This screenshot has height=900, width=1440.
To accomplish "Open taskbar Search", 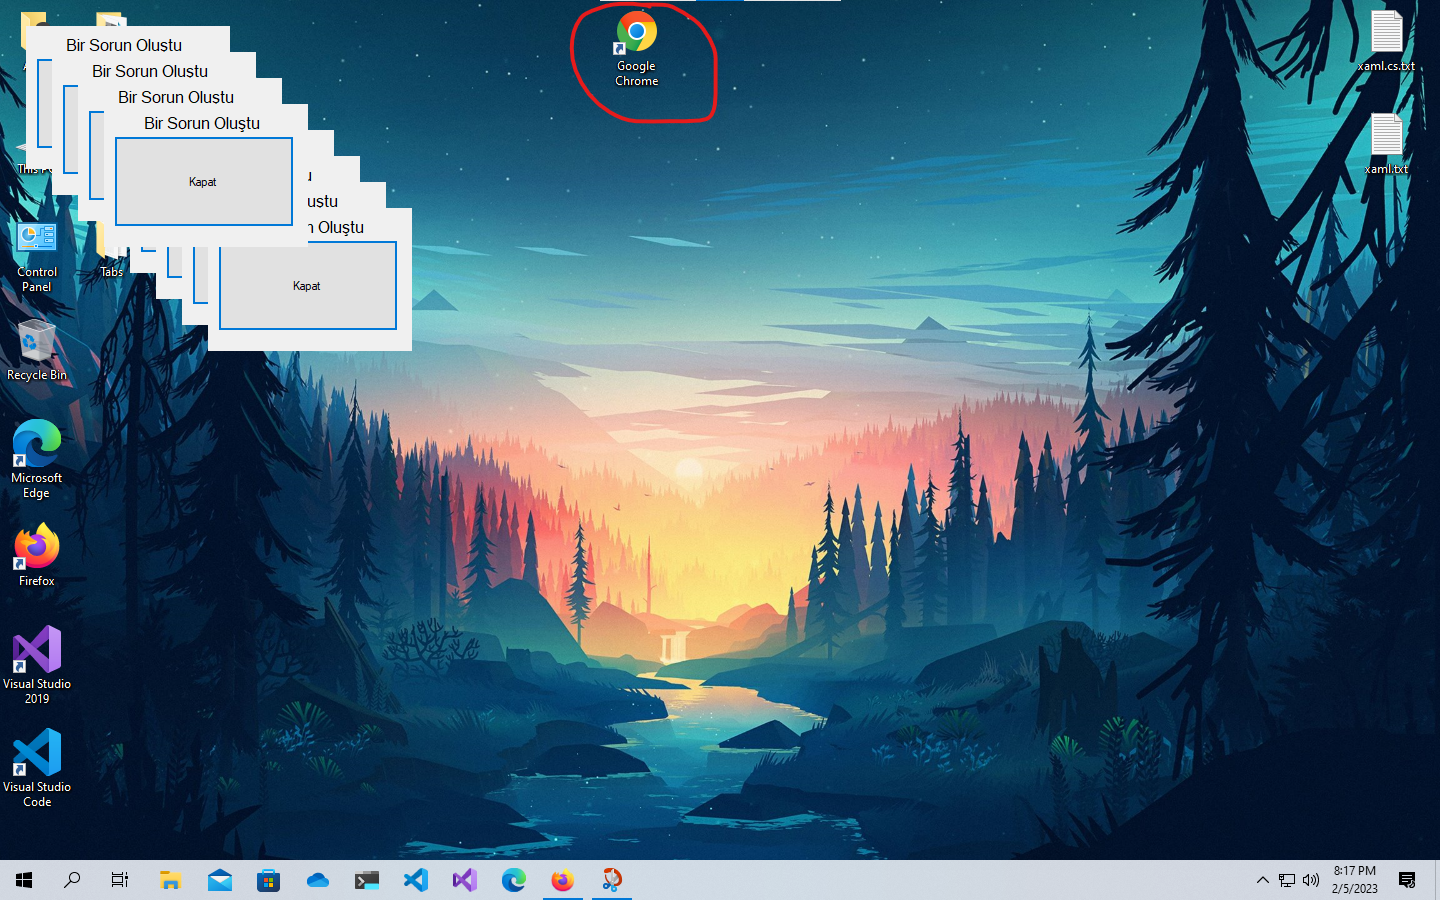I will [x=72, y=880].
